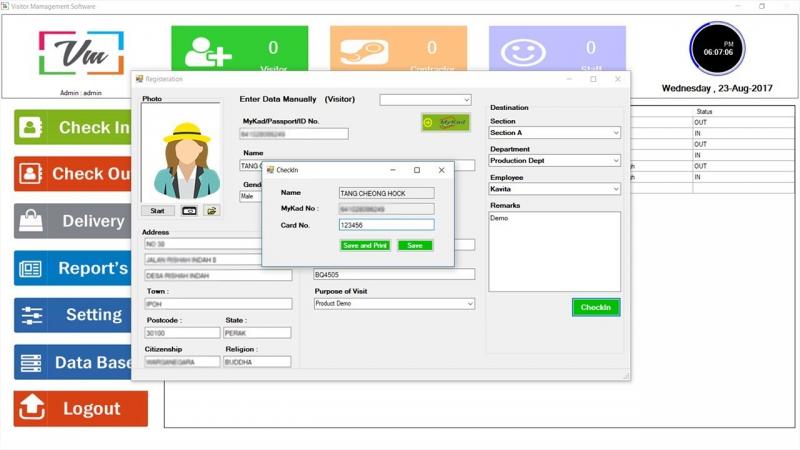The height and width of the screenshot is (450, 800).
Task: Click the Setting sliders icon
Action: pyautogui.click(x=32, y=315)
